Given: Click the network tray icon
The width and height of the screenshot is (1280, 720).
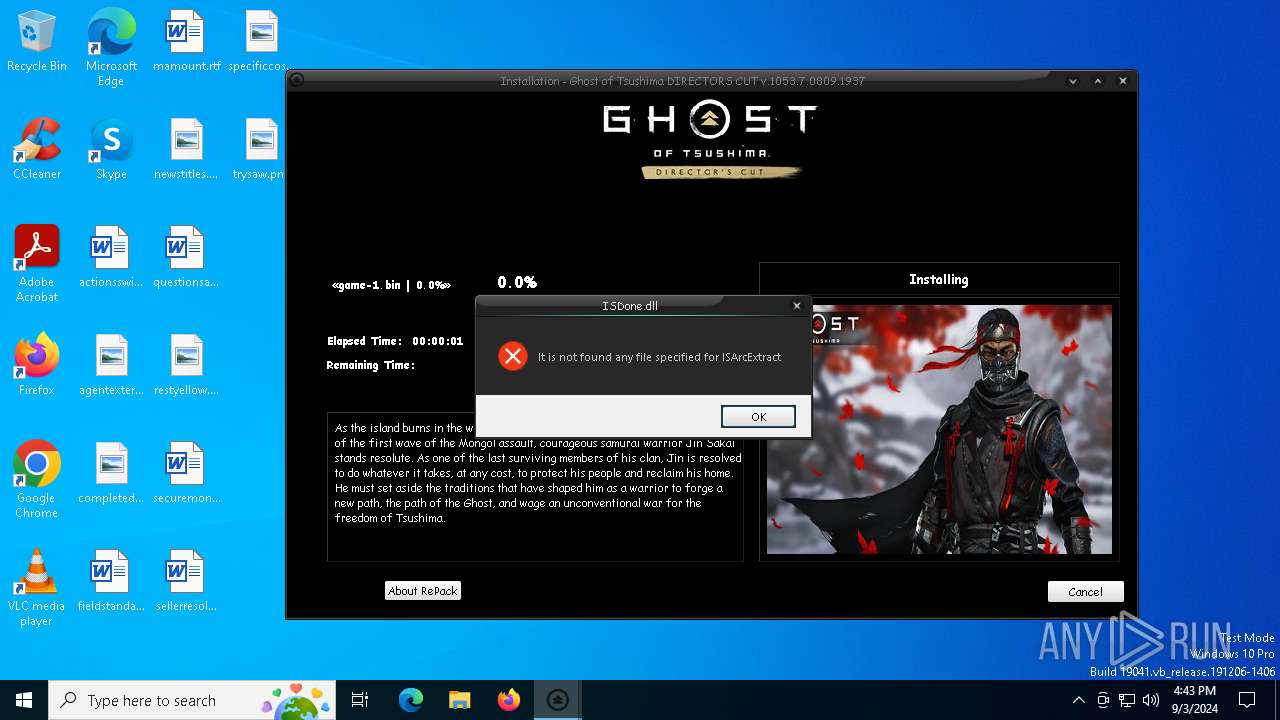Looking at the screenshot, I should coord(1127,700).
